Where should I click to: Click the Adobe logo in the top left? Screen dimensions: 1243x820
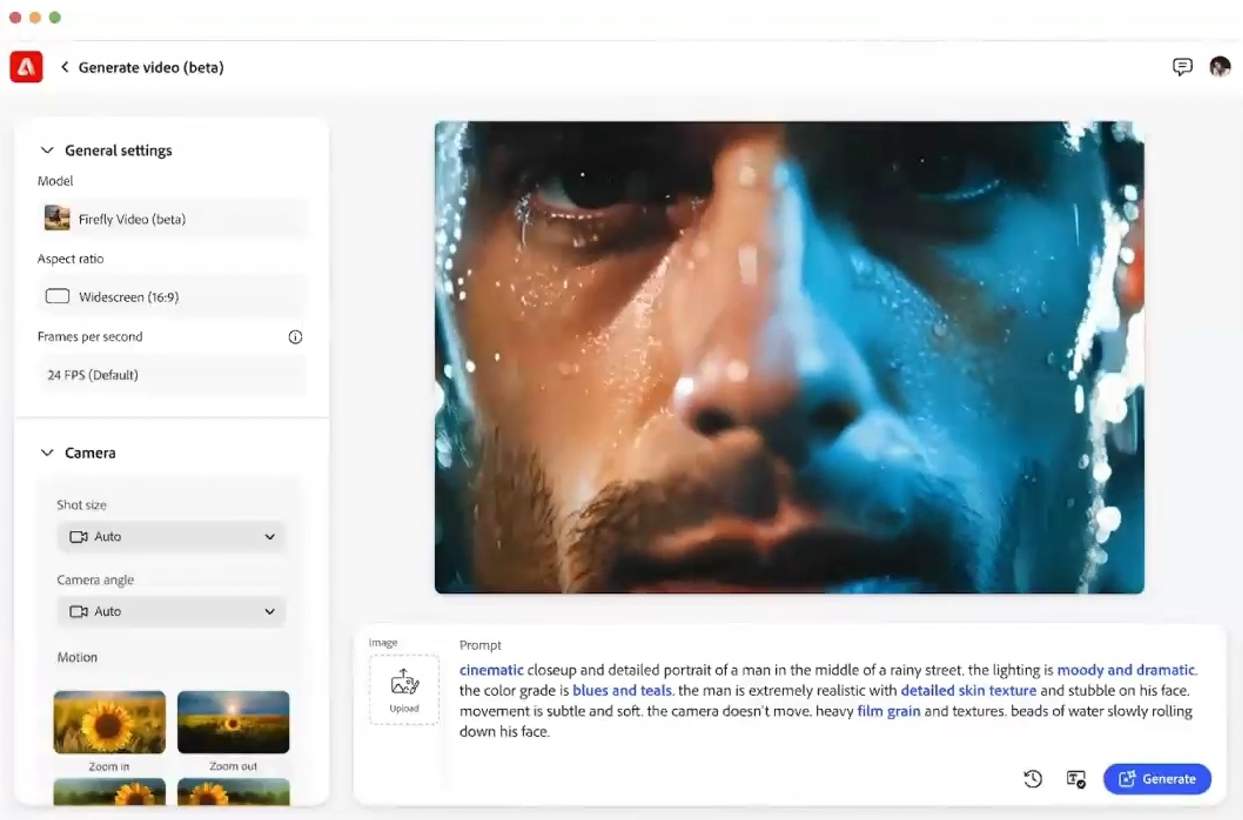point(25,66)
